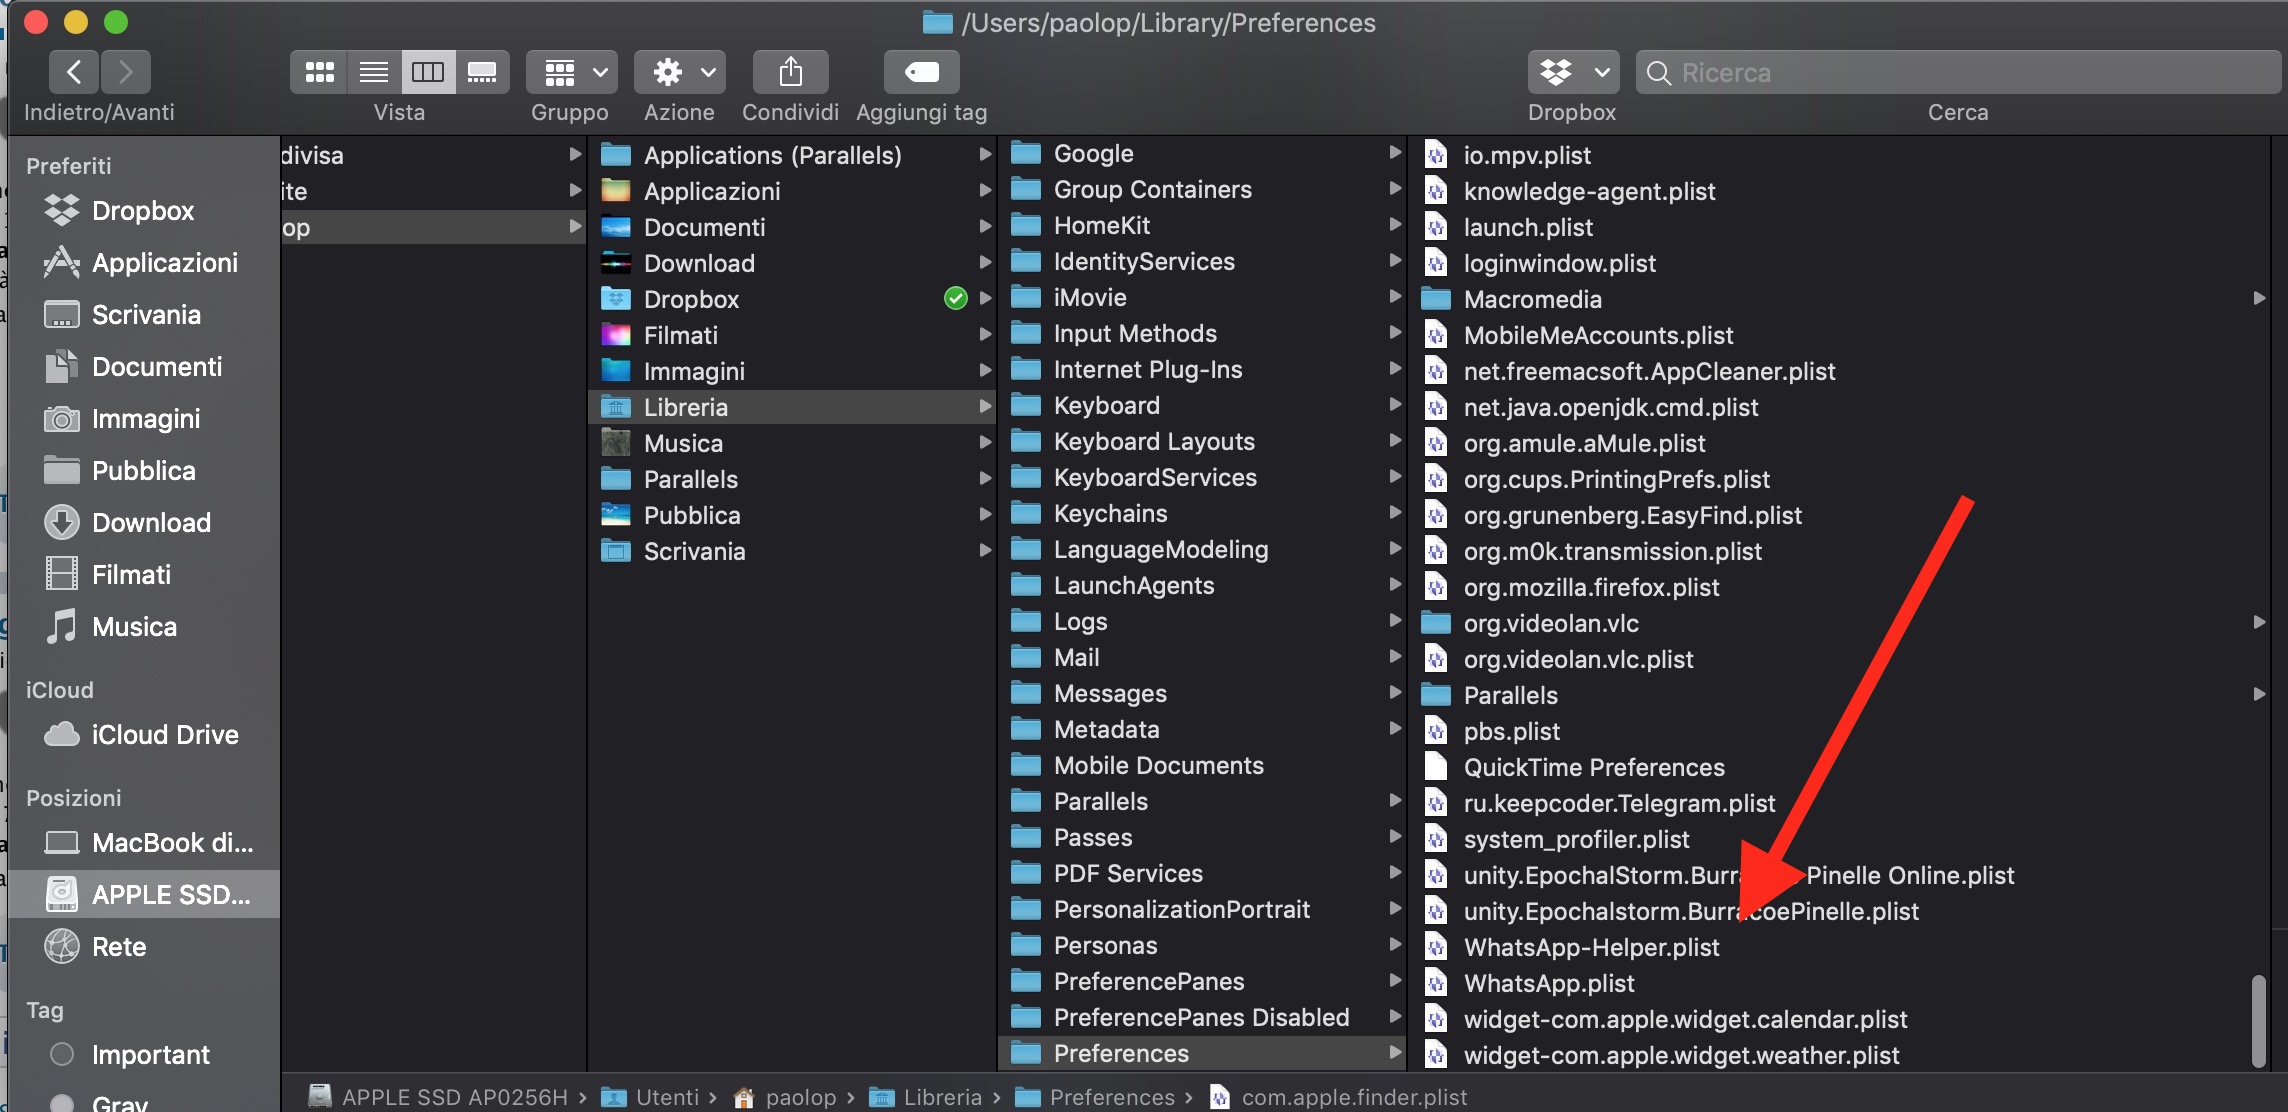Select the io.mpv.plist file

tap(1840, 155)
